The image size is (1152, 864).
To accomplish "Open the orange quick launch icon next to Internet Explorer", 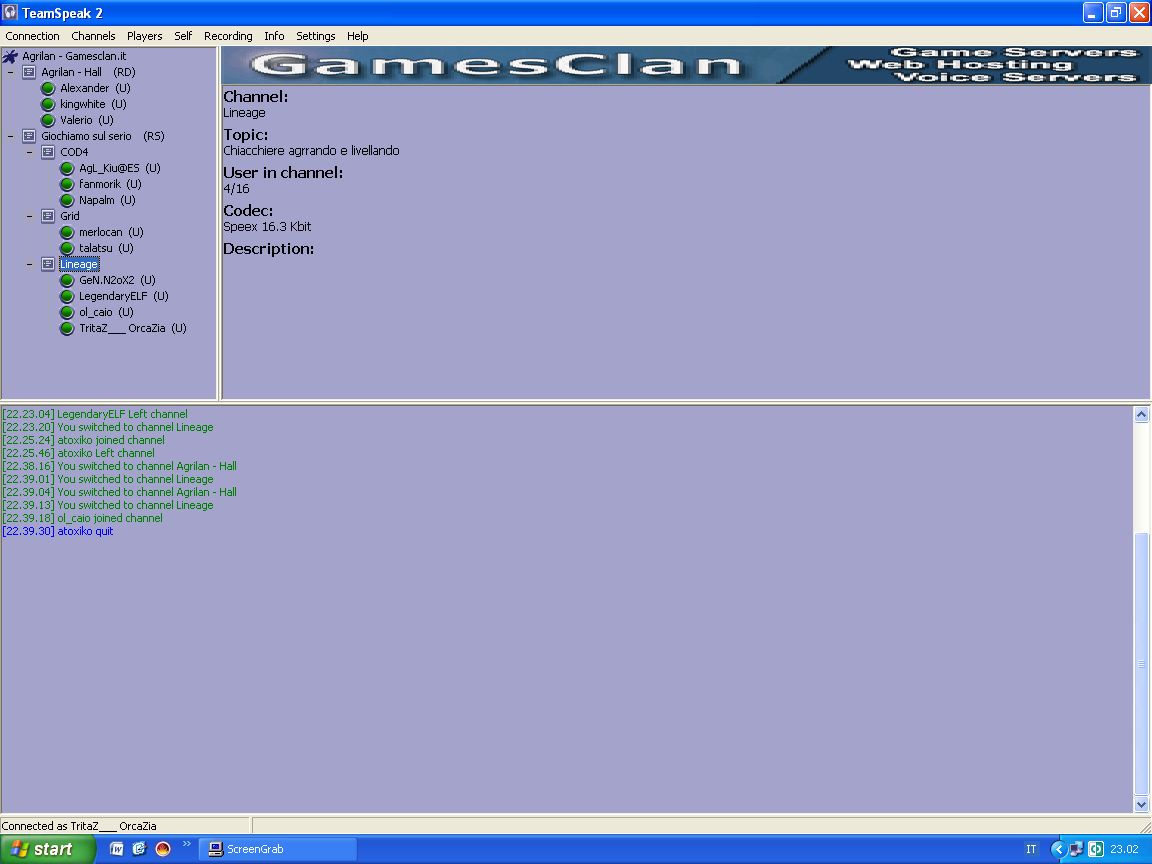I will 162,849.
